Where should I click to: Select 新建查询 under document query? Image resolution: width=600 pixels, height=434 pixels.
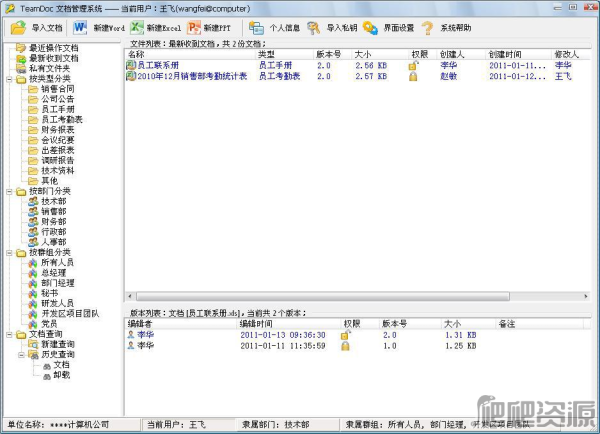pos(57,344)
